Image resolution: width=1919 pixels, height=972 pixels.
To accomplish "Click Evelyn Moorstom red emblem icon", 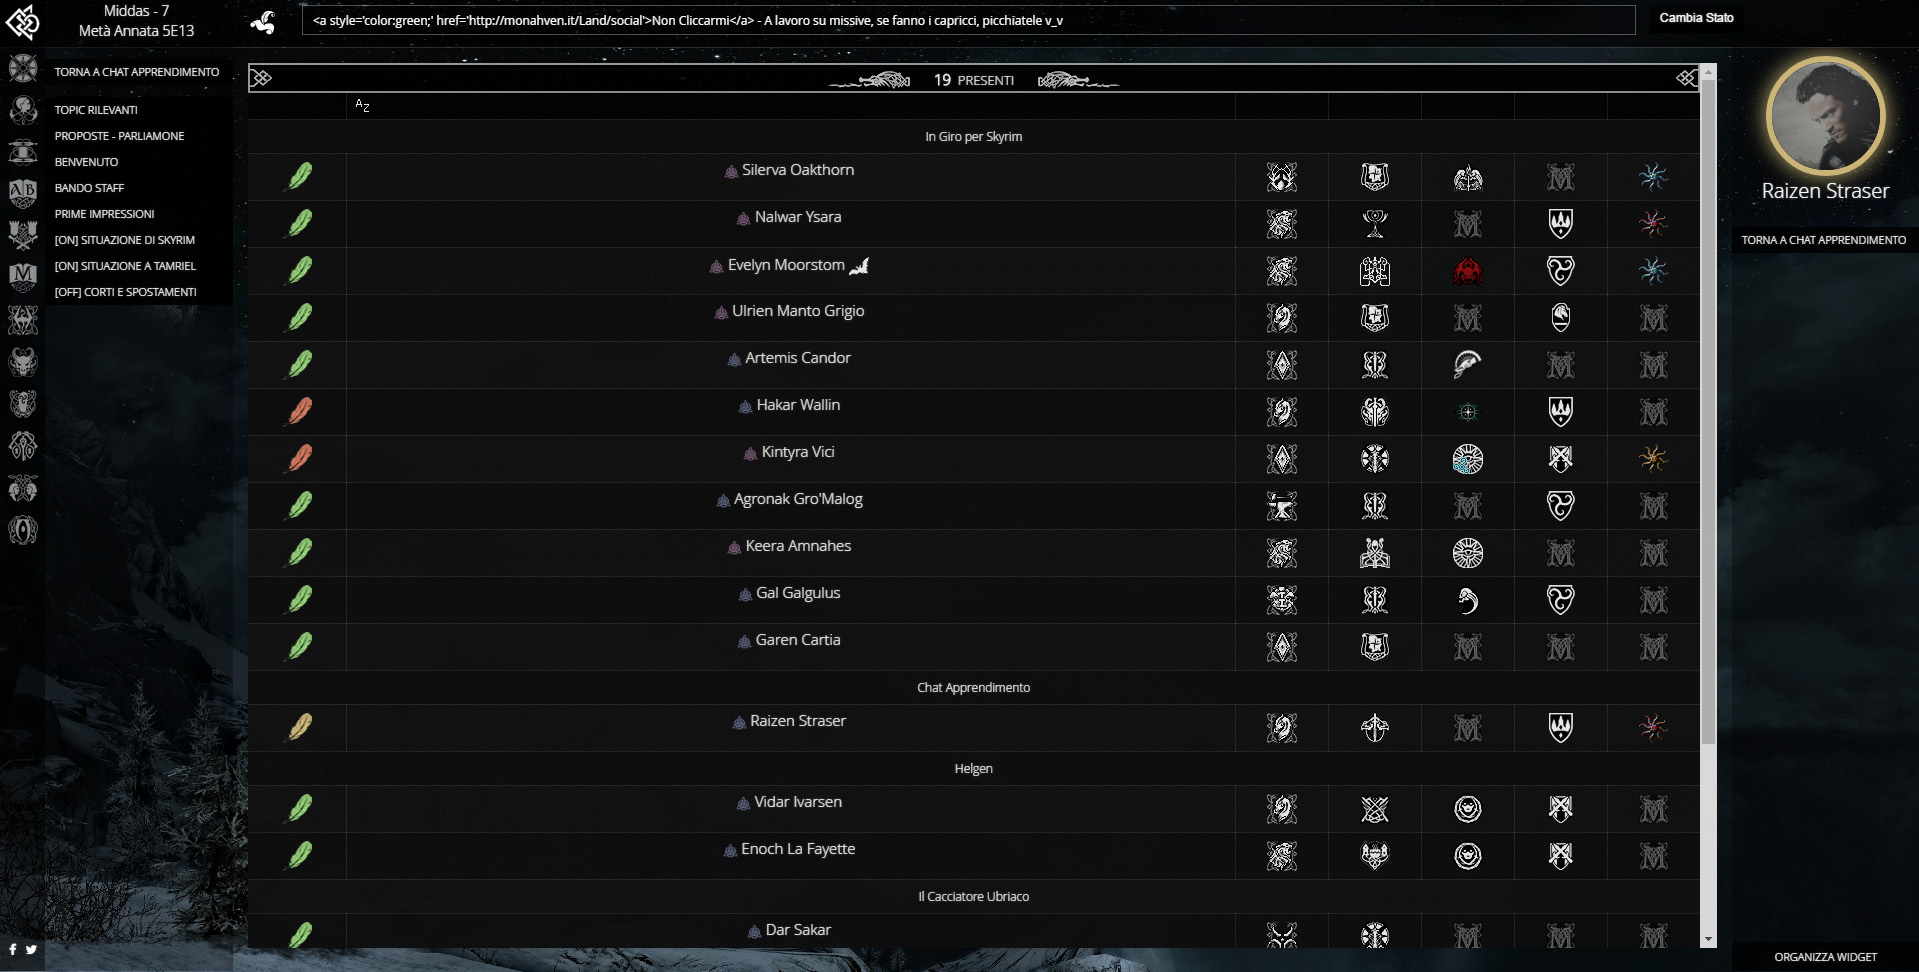I will tap(1467, 271).
